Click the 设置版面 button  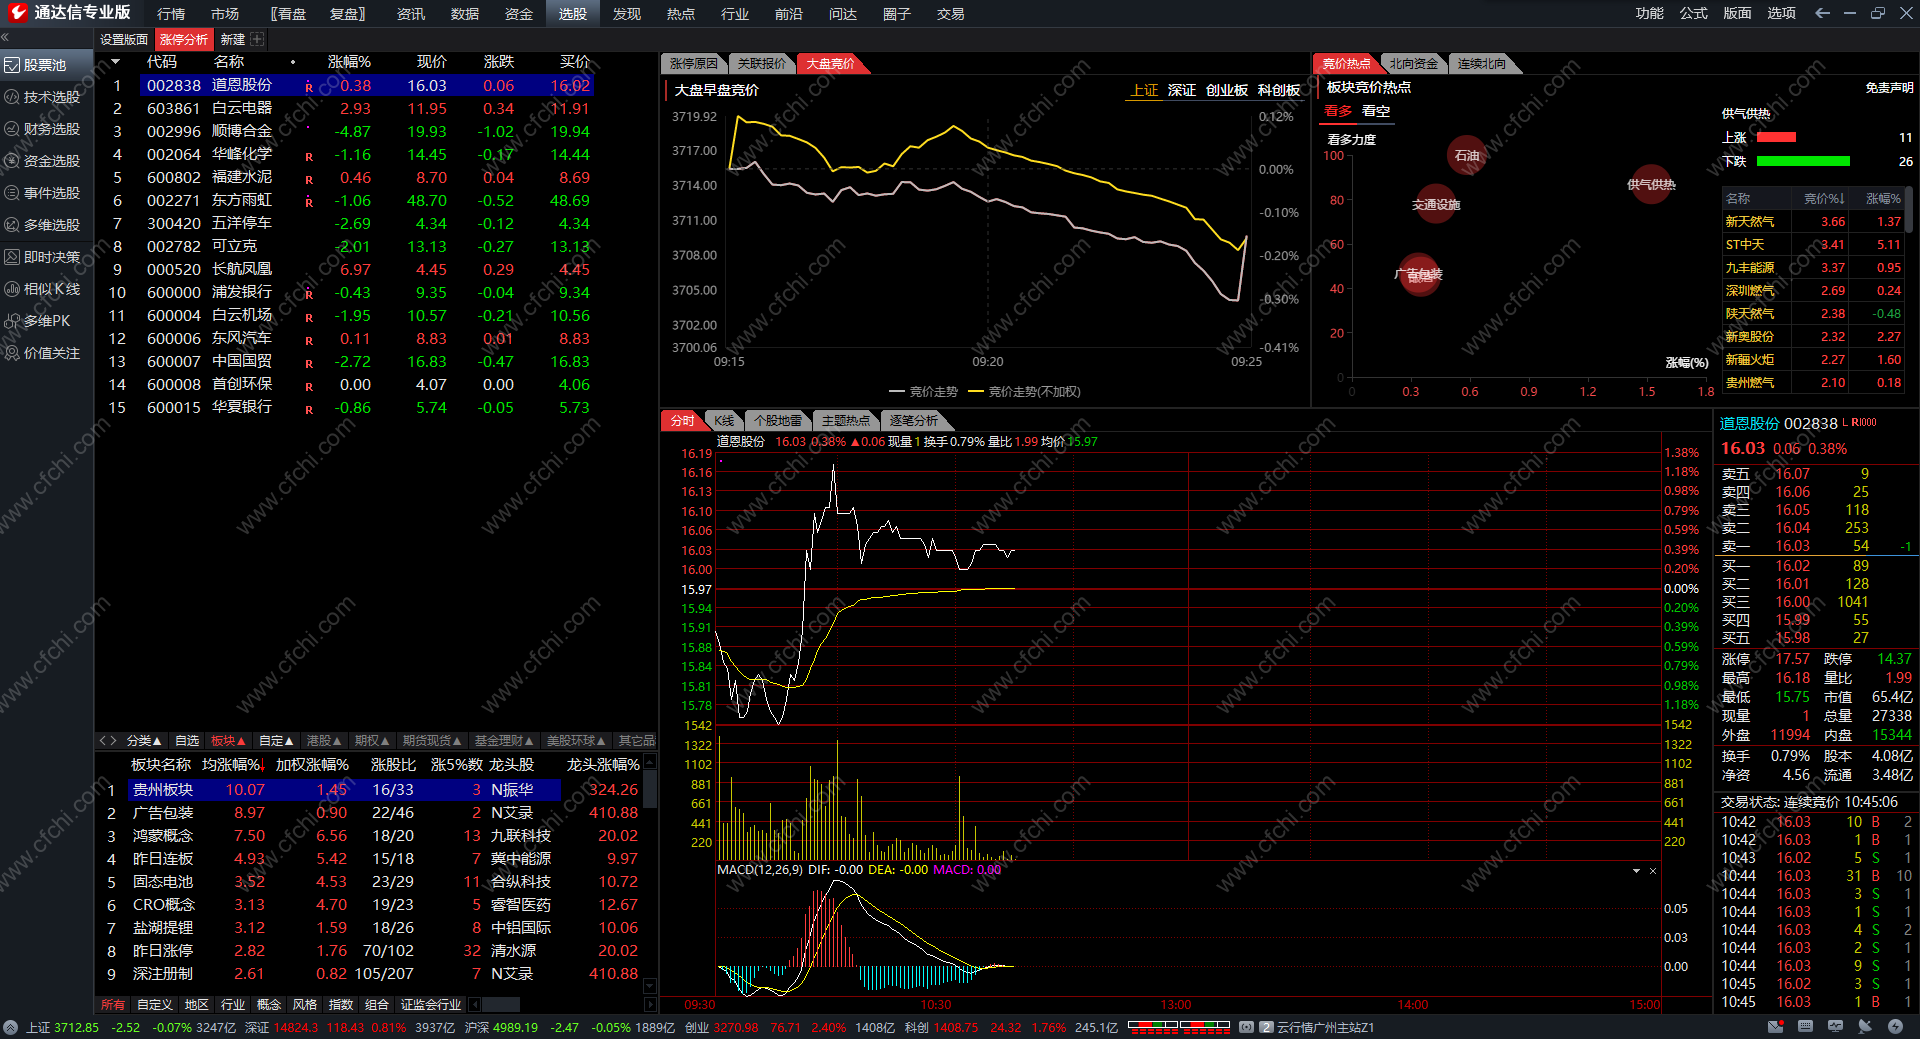(124, 39)
